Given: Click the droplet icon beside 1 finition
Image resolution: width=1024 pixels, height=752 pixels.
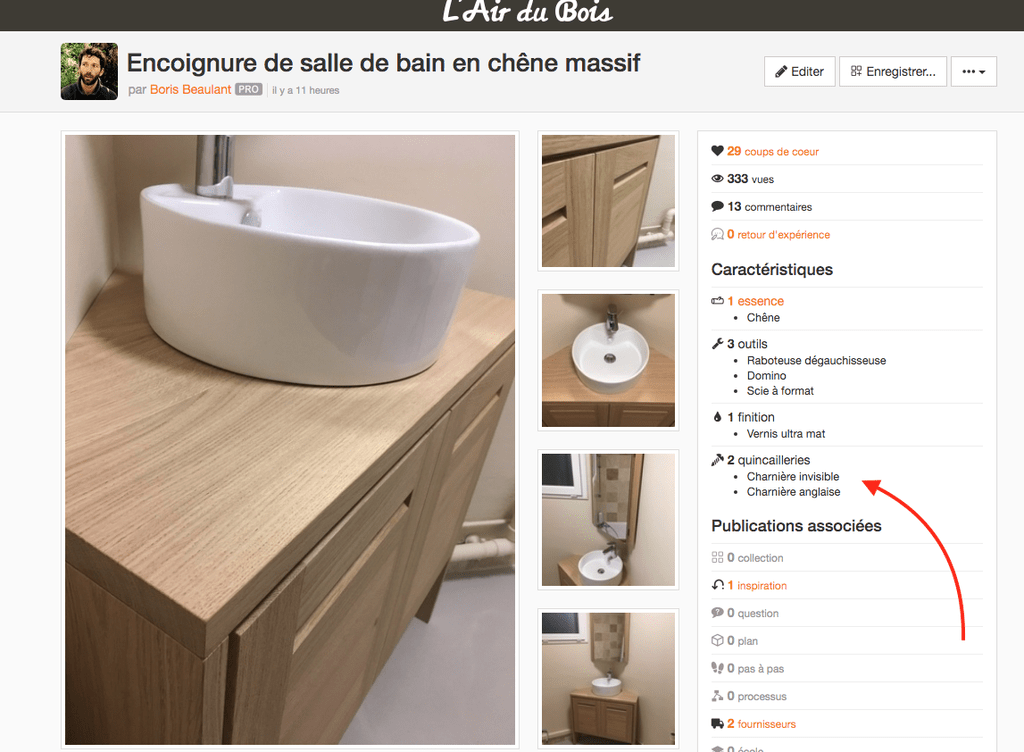Looking at the screenshot, I should point(717,417).
